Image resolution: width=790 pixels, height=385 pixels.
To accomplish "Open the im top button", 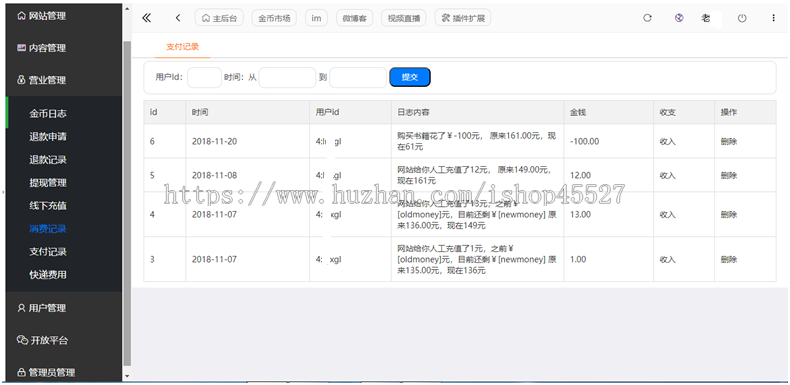I will click(316, 18).
